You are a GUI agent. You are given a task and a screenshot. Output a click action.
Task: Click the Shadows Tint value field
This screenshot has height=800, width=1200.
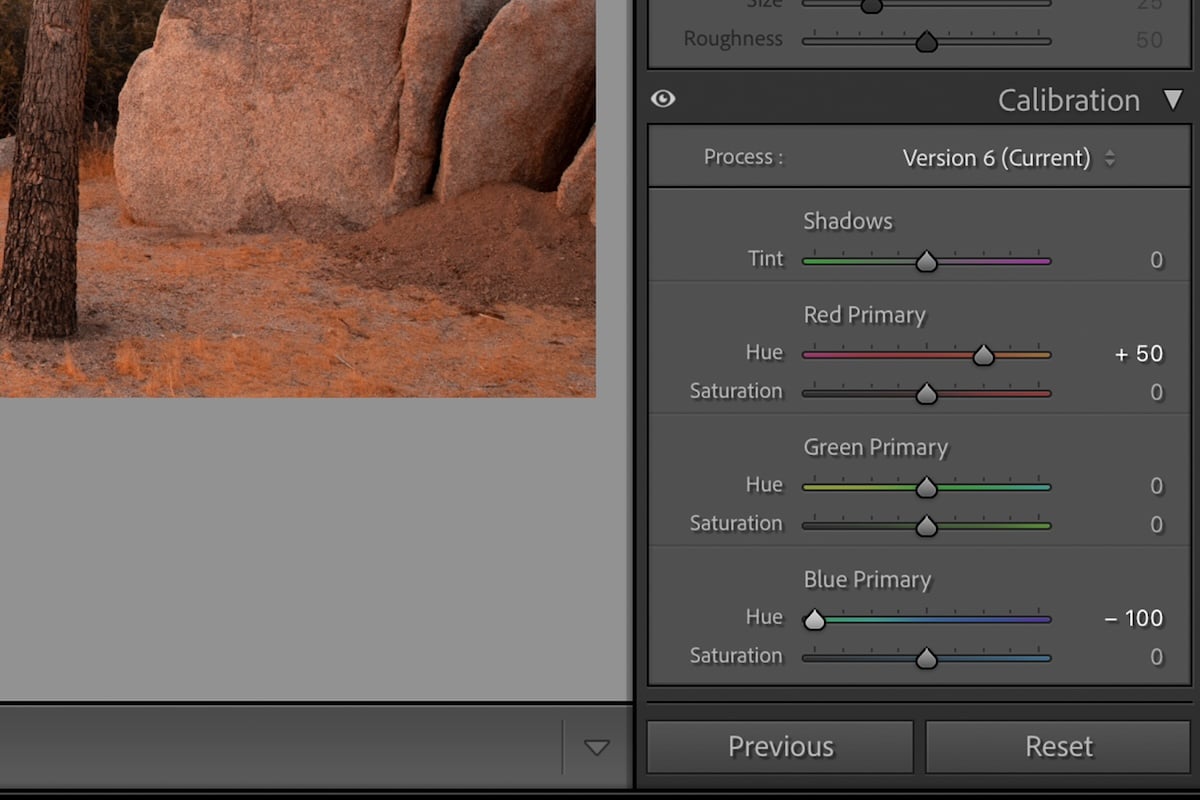pyautogui.click(x=1156, y=260)
